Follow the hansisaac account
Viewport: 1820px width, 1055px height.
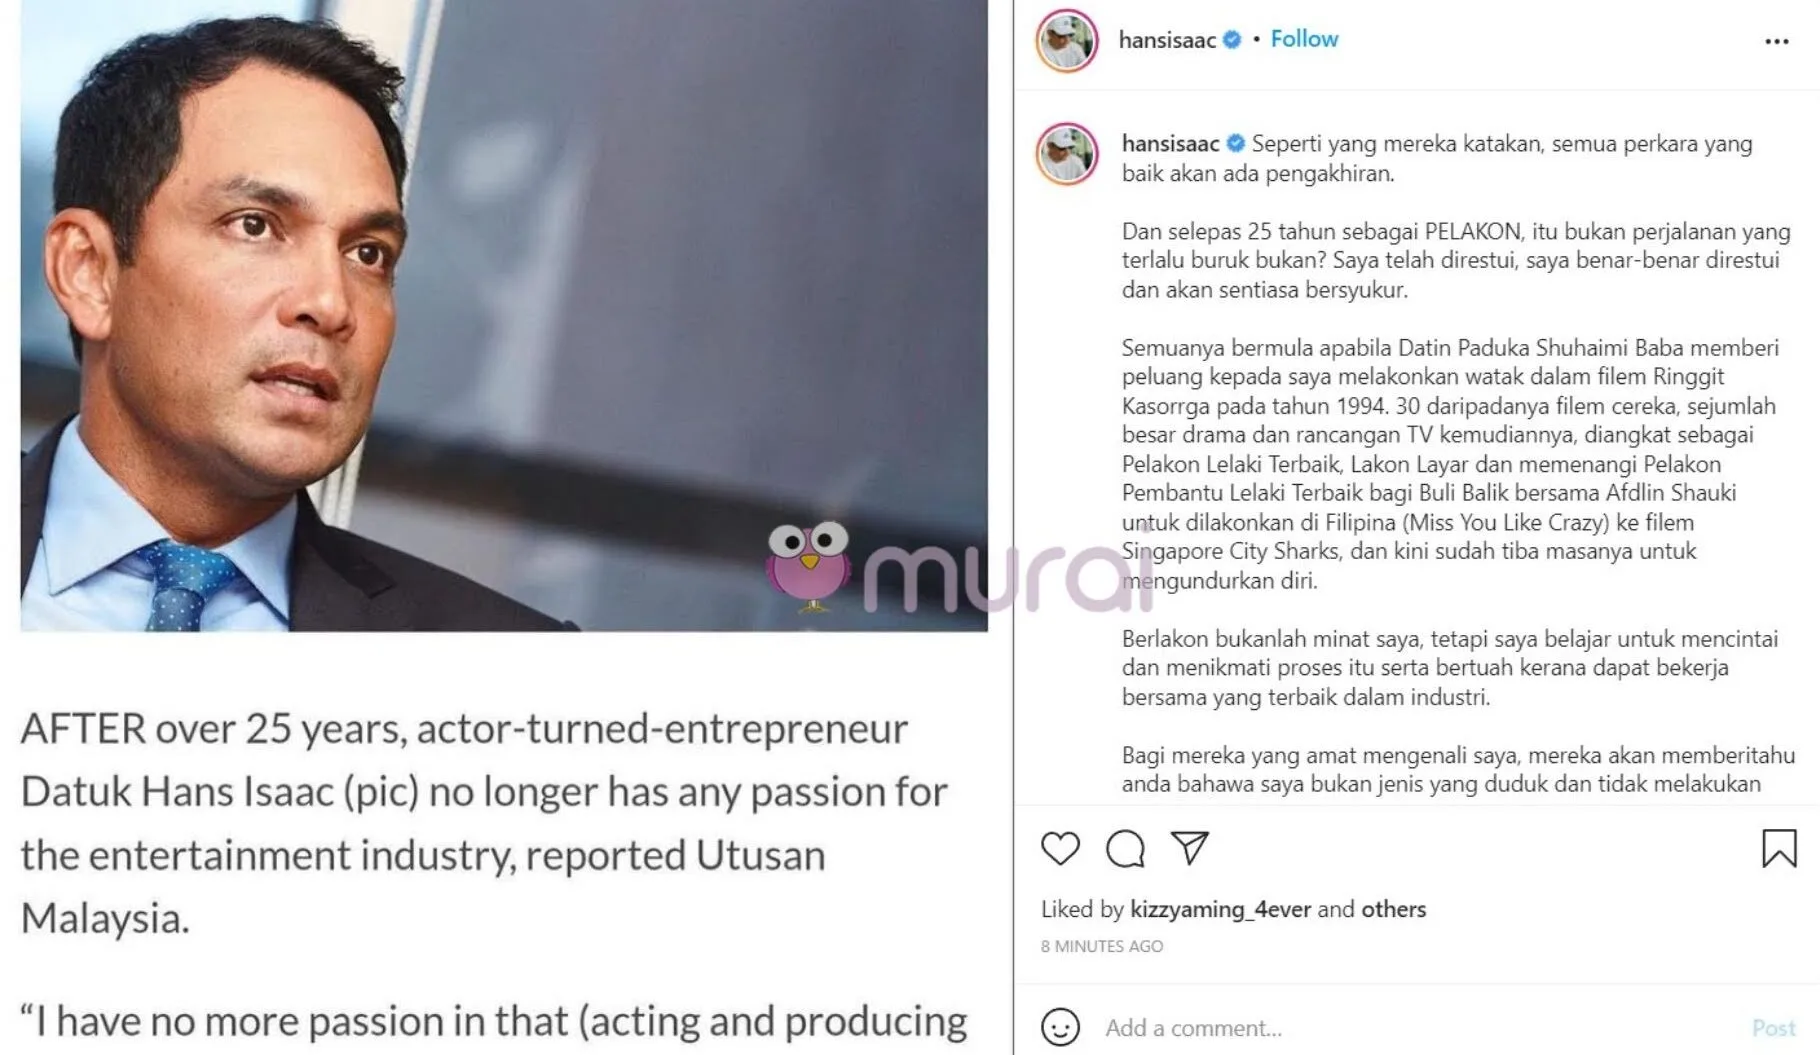(x=1304, y=39)
